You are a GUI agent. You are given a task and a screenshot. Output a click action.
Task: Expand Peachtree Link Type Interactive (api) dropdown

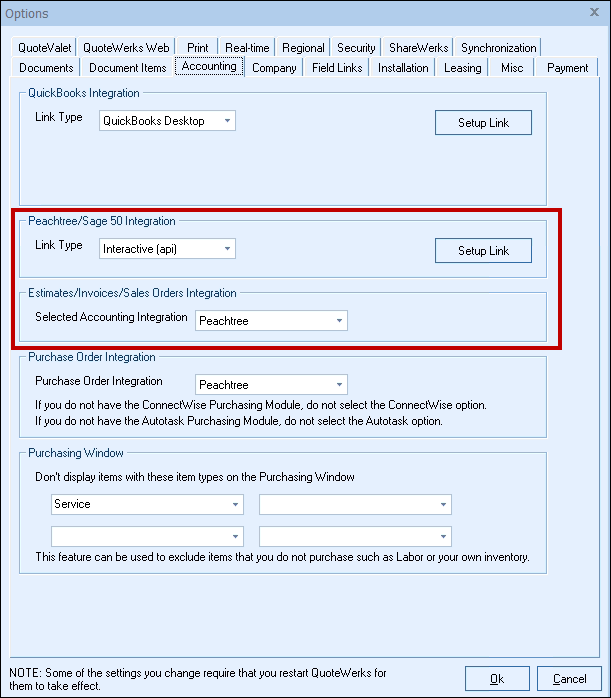[167, 249]
